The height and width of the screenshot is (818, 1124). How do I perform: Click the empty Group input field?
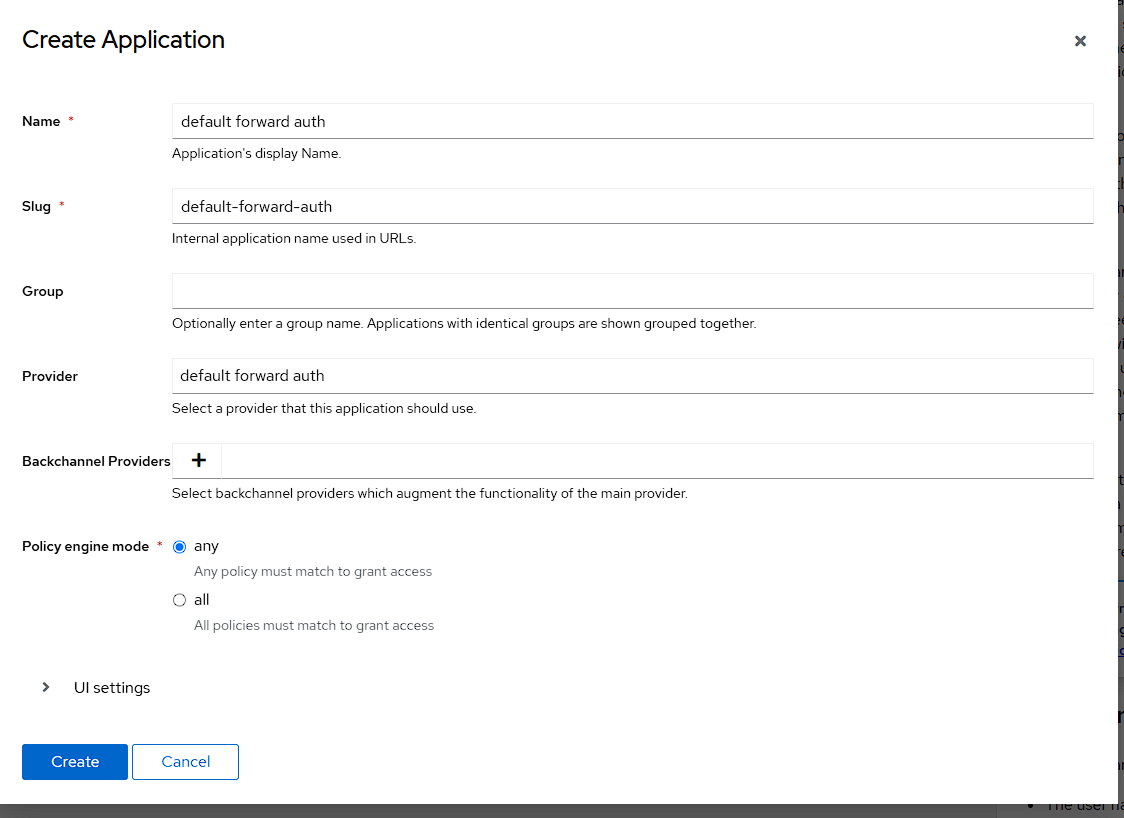click(632, 291)
